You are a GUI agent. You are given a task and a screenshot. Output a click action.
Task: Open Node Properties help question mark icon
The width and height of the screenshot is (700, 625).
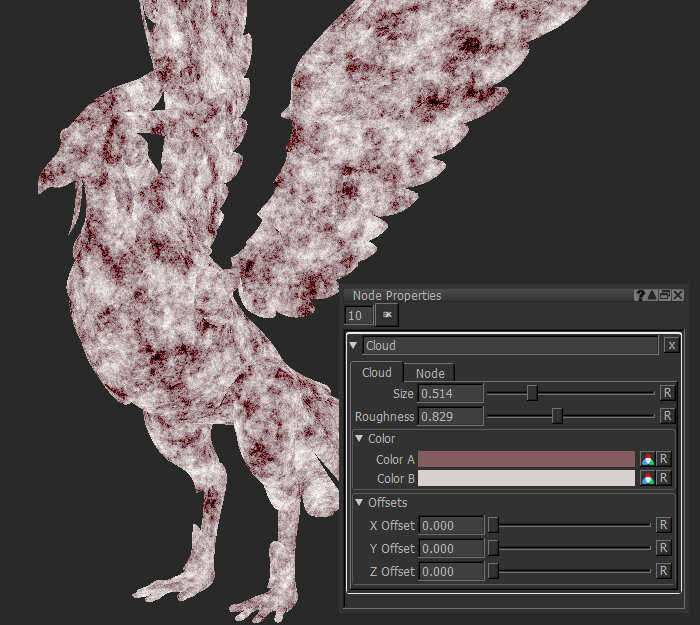click(x=640, y=295)
